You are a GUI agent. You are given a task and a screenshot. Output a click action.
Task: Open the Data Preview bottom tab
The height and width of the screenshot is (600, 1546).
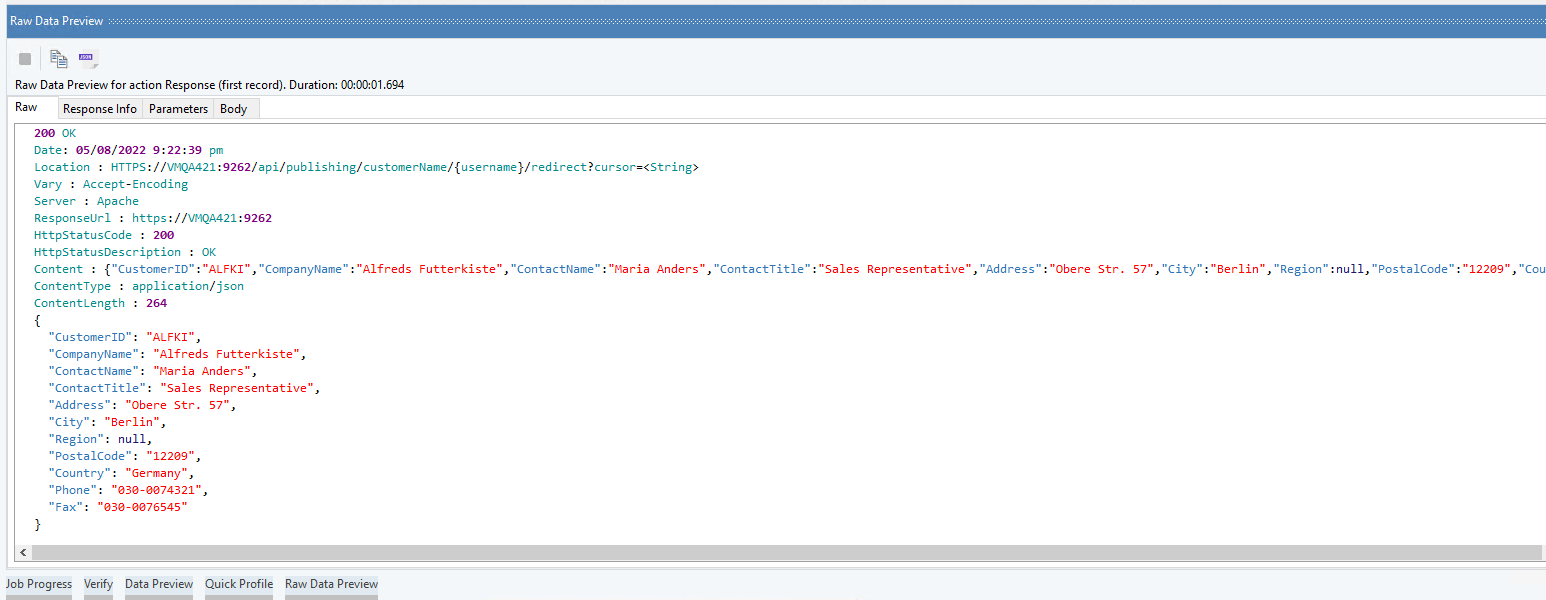point(159,584)
